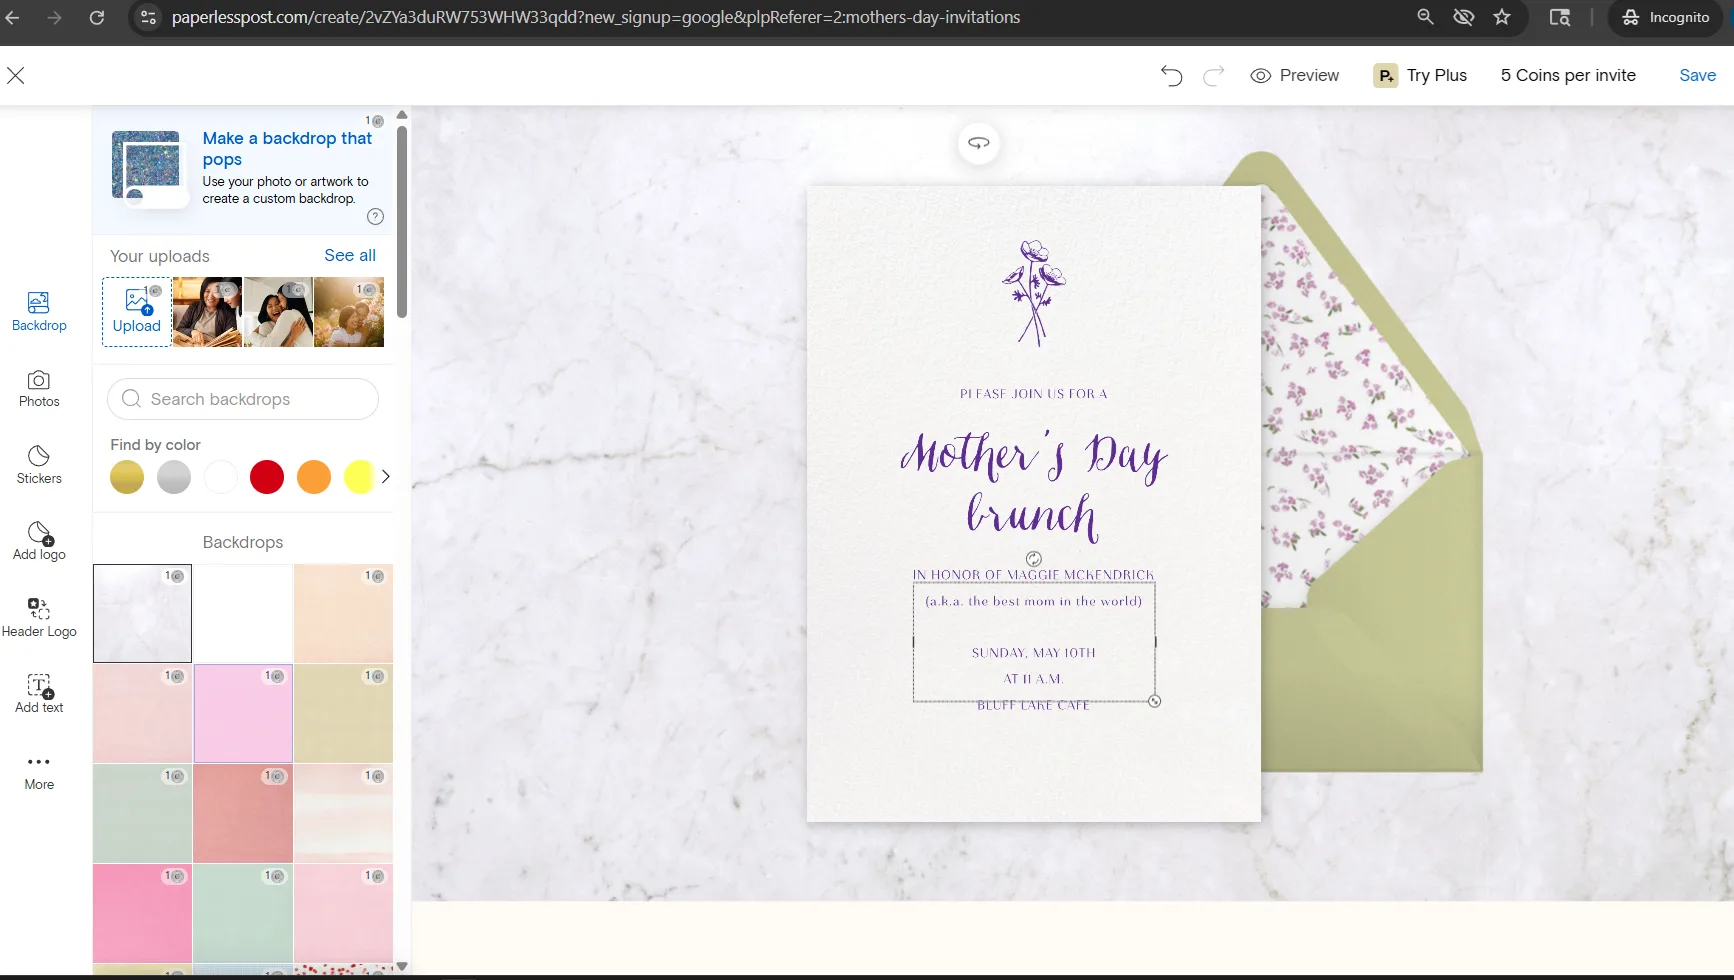Click the Search backdrops field

pyautogui.click(x=243, y=399)
